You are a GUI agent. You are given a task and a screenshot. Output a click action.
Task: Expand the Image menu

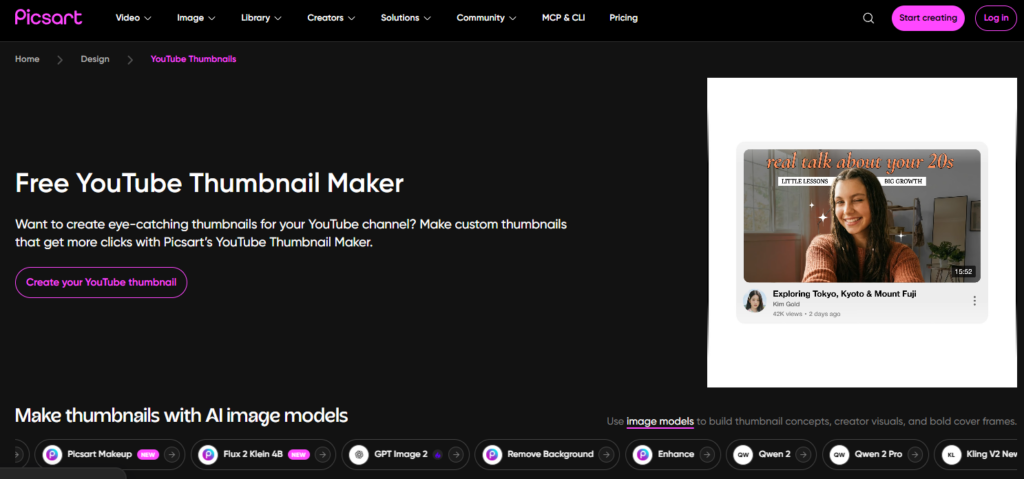point(196,18)
